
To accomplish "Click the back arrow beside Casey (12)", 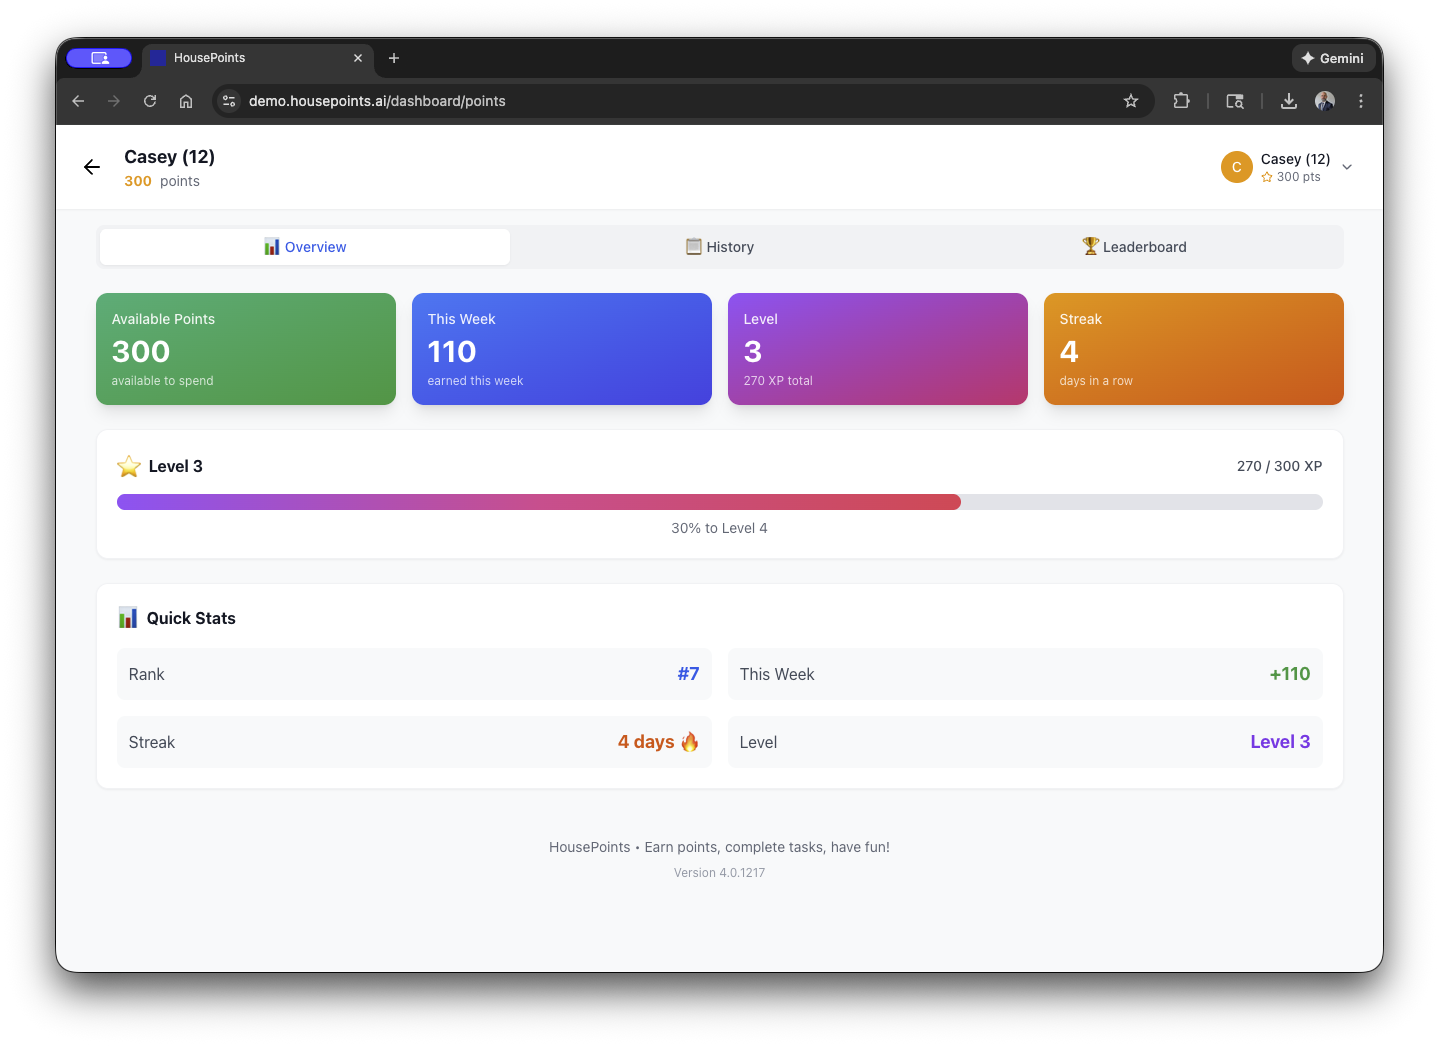I will tap(92, 167).
